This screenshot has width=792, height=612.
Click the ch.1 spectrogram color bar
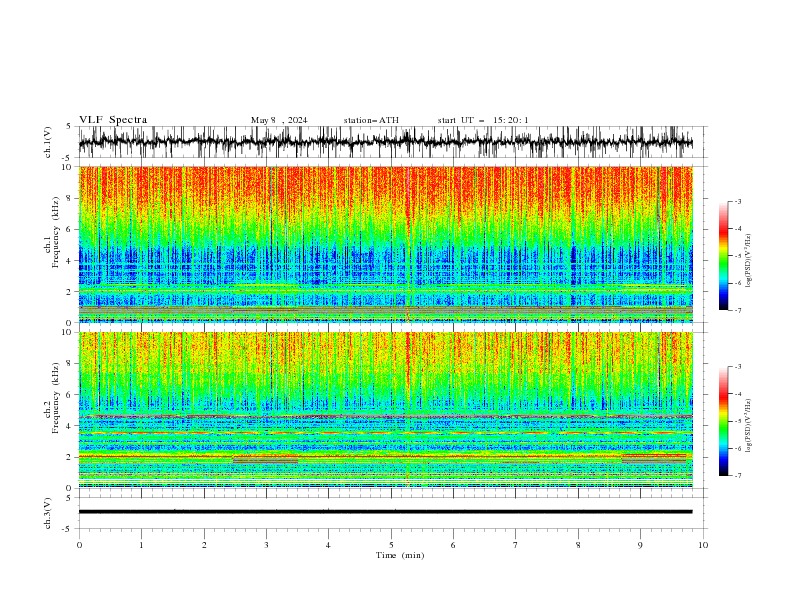(723, 256)
